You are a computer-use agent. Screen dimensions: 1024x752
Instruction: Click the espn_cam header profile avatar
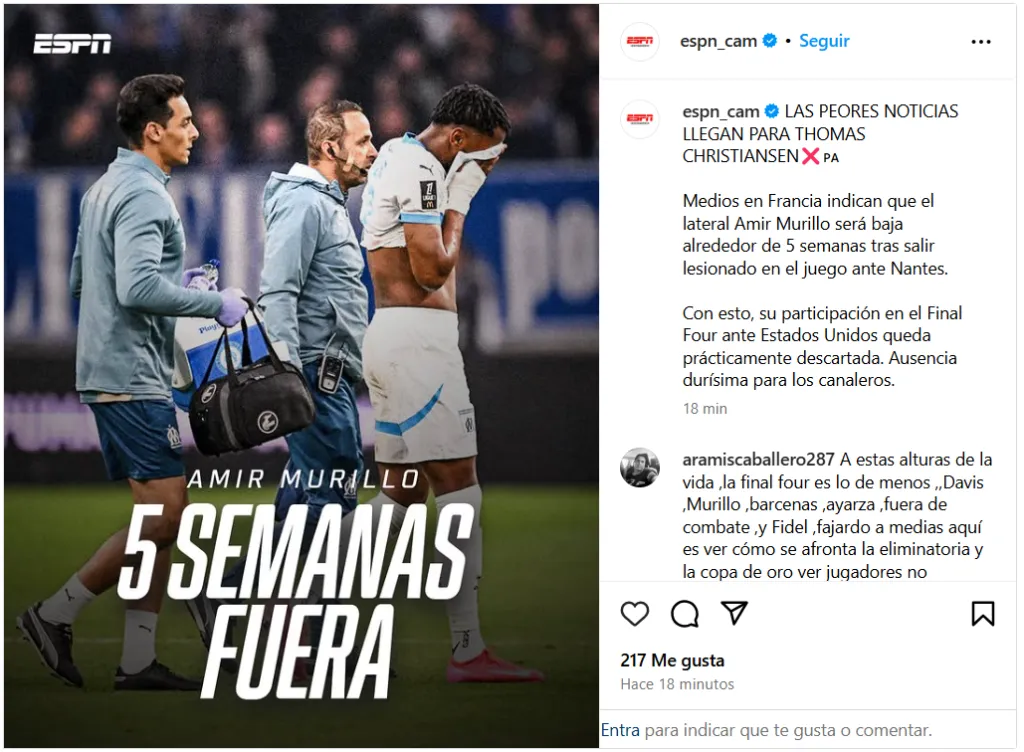click(639, 41)
